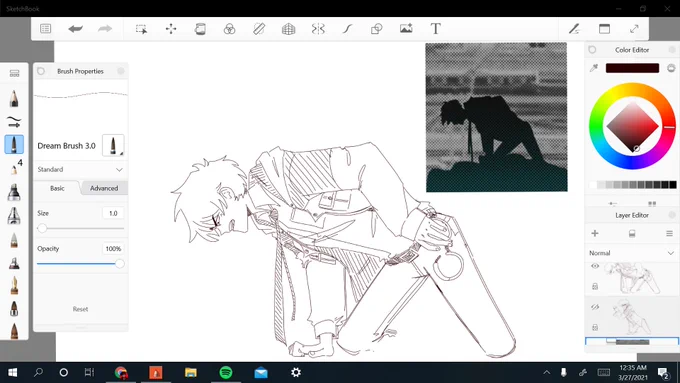Choose the dark marker brush in palette
Screen dimensions: 680x383
click(14, 192)
